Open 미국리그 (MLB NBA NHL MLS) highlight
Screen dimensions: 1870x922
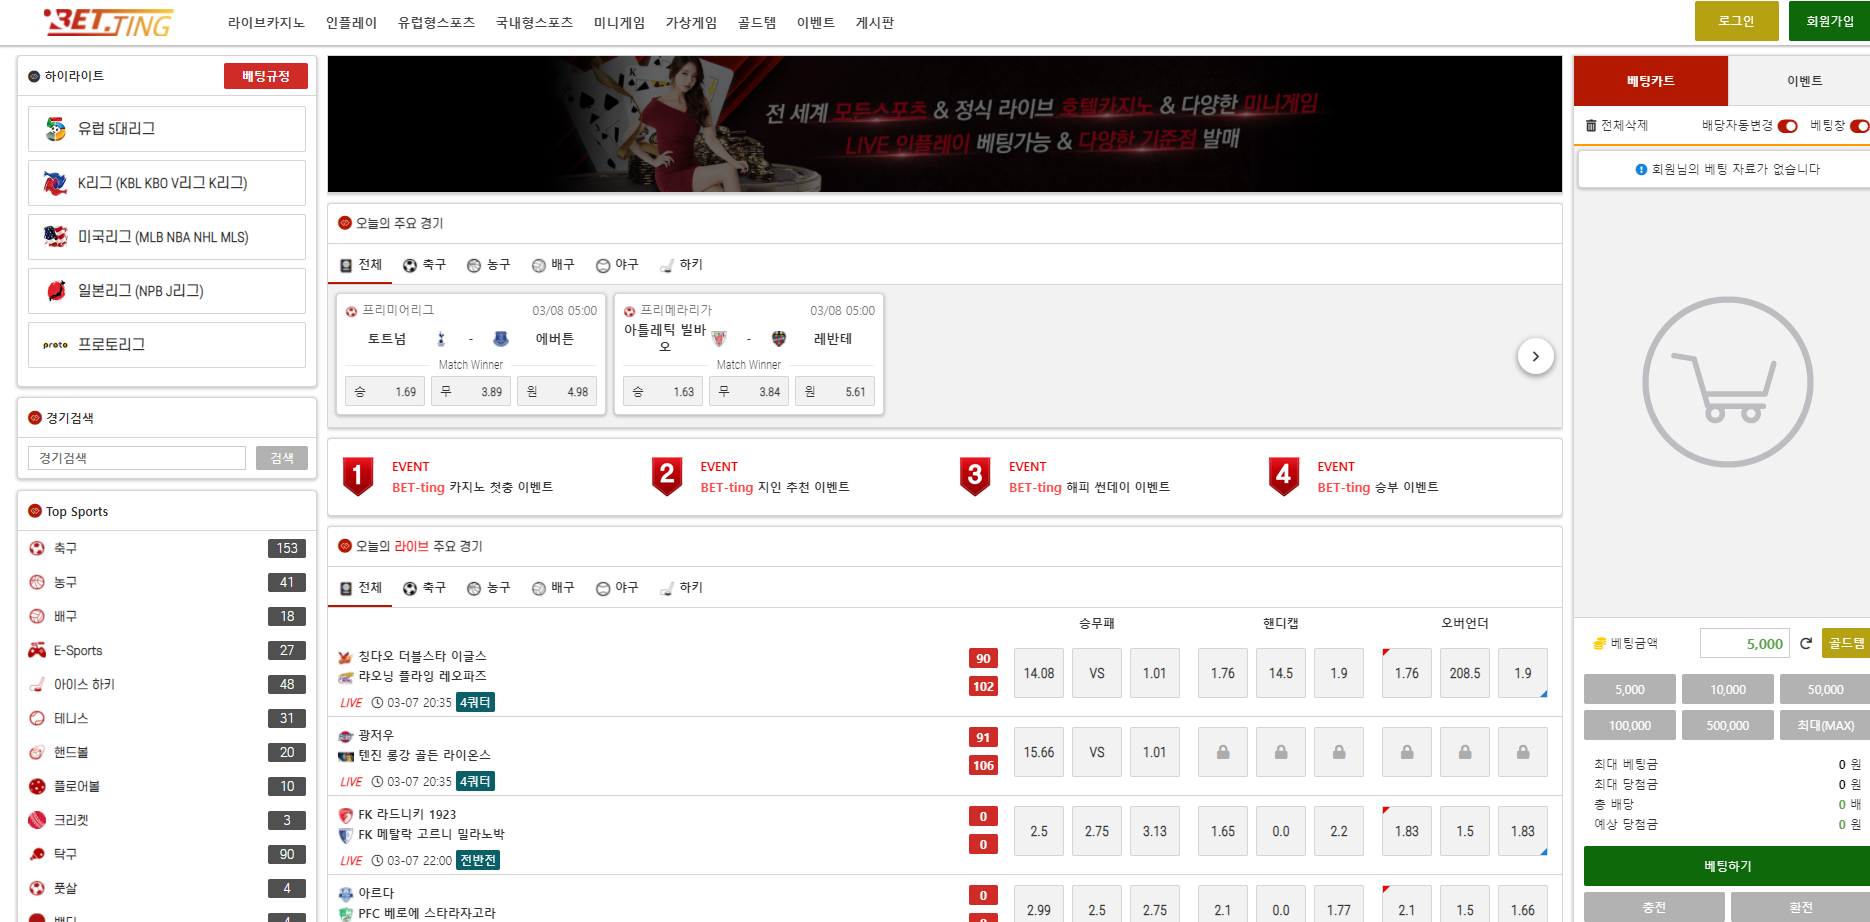click(167, 237)
